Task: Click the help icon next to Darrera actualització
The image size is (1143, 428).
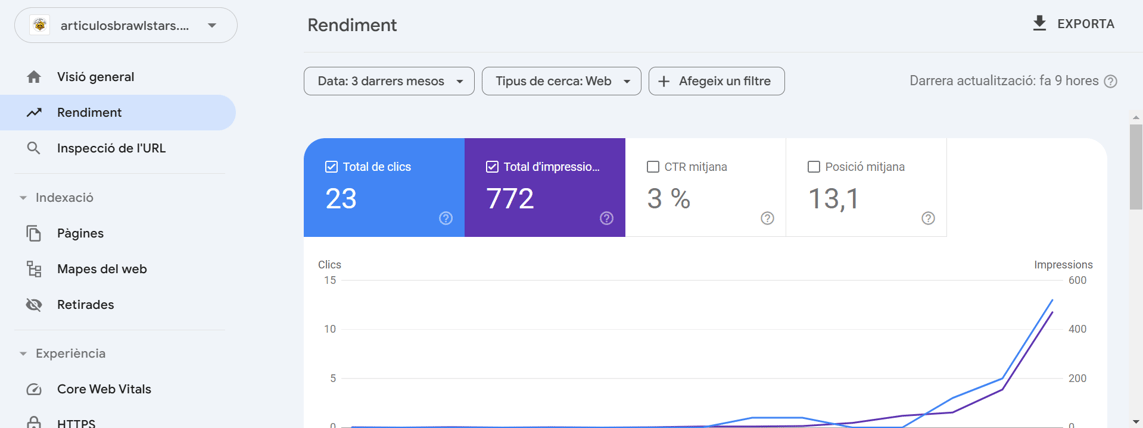Action: (1110, 82)
